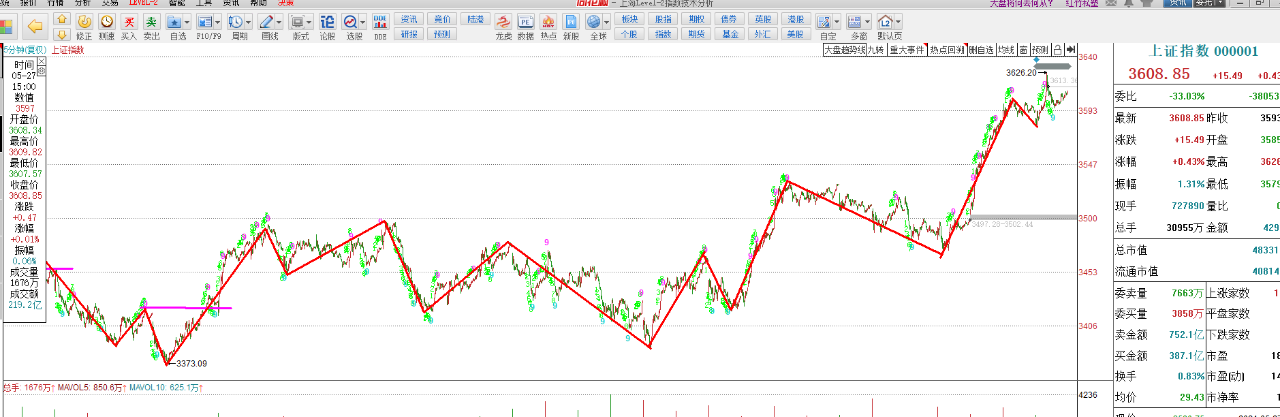Image resolution: width=1280 pixels, height=417 pixels.
Task: Click the 龙虎 ranking icon
Action: tap(504, 25)
